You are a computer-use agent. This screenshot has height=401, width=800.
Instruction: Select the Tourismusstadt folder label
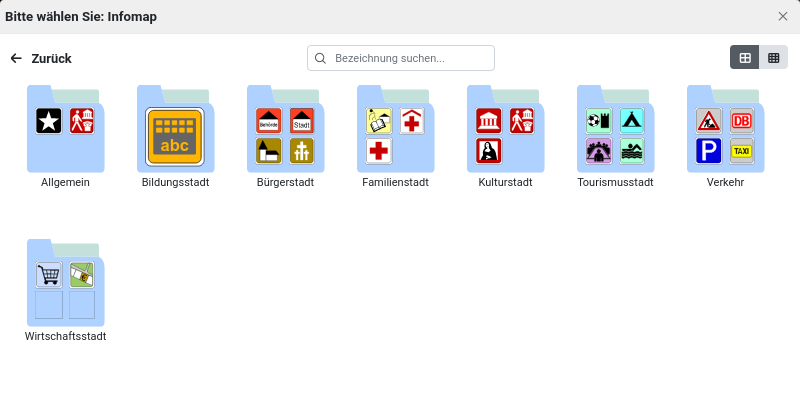pyautogui.click(x=615, y=182)
